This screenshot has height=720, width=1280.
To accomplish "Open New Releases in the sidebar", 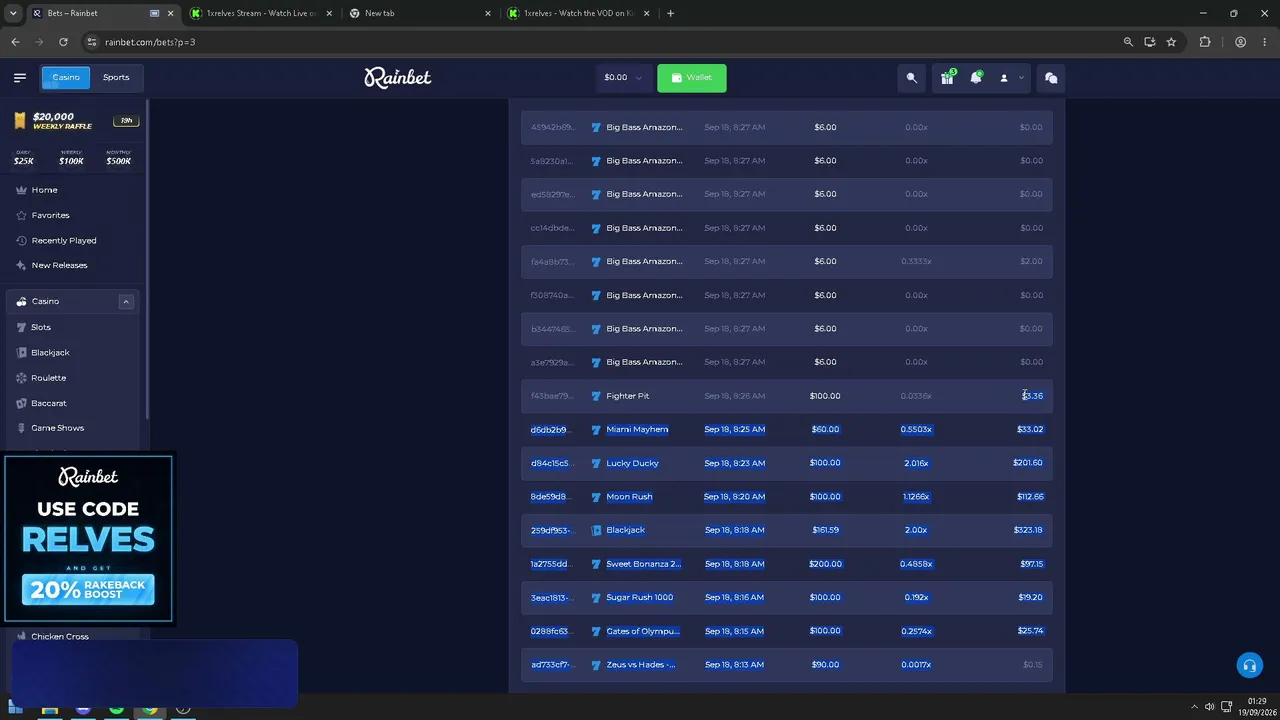I will (59, 265).
